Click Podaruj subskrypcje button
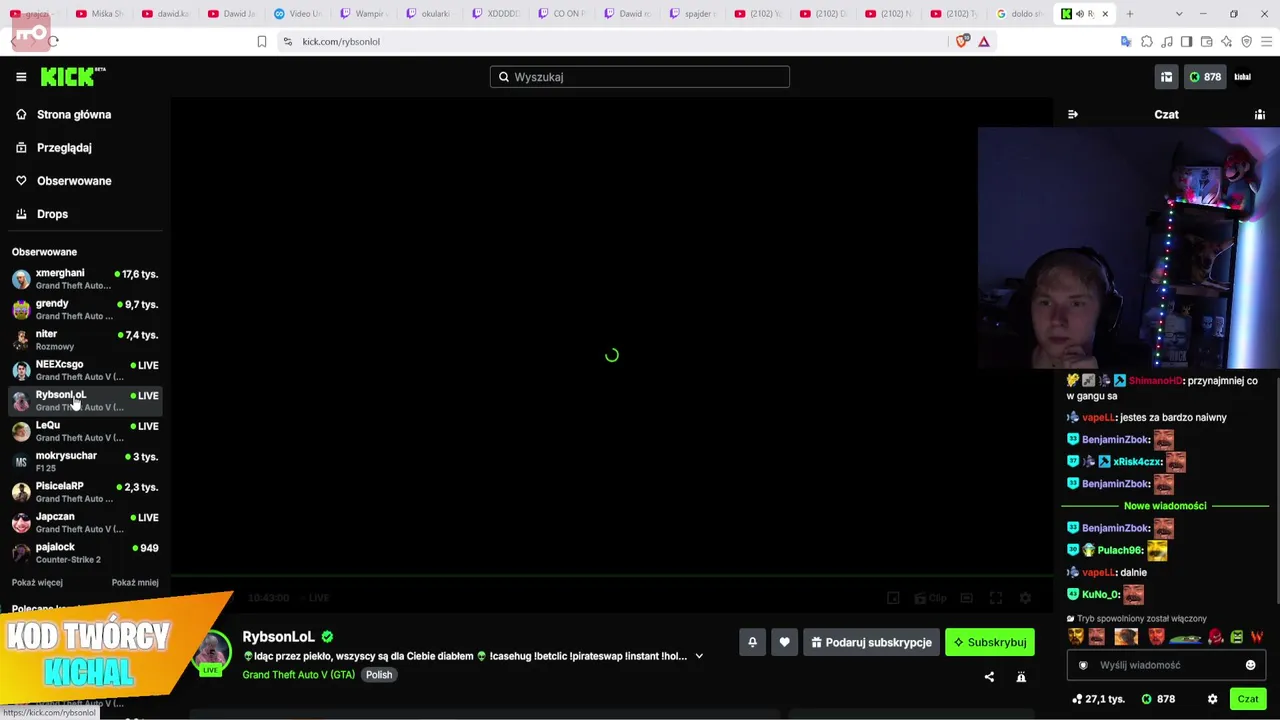 click(871, 642)
